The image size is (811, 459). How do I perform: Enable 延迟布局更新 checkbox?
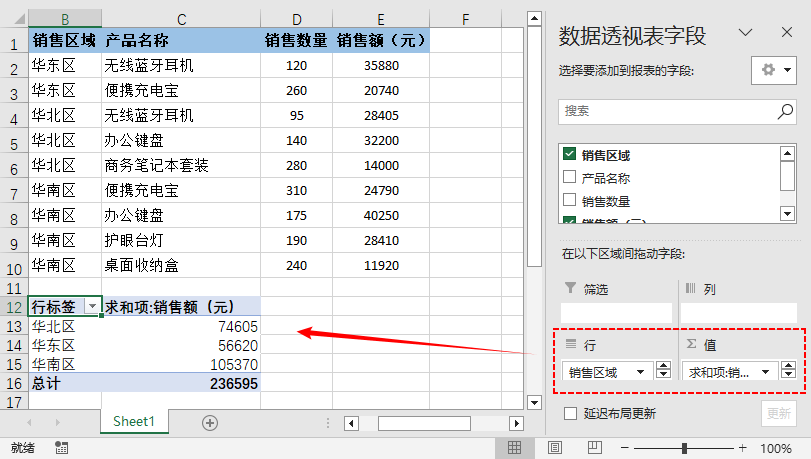click(x=570, y=413)
